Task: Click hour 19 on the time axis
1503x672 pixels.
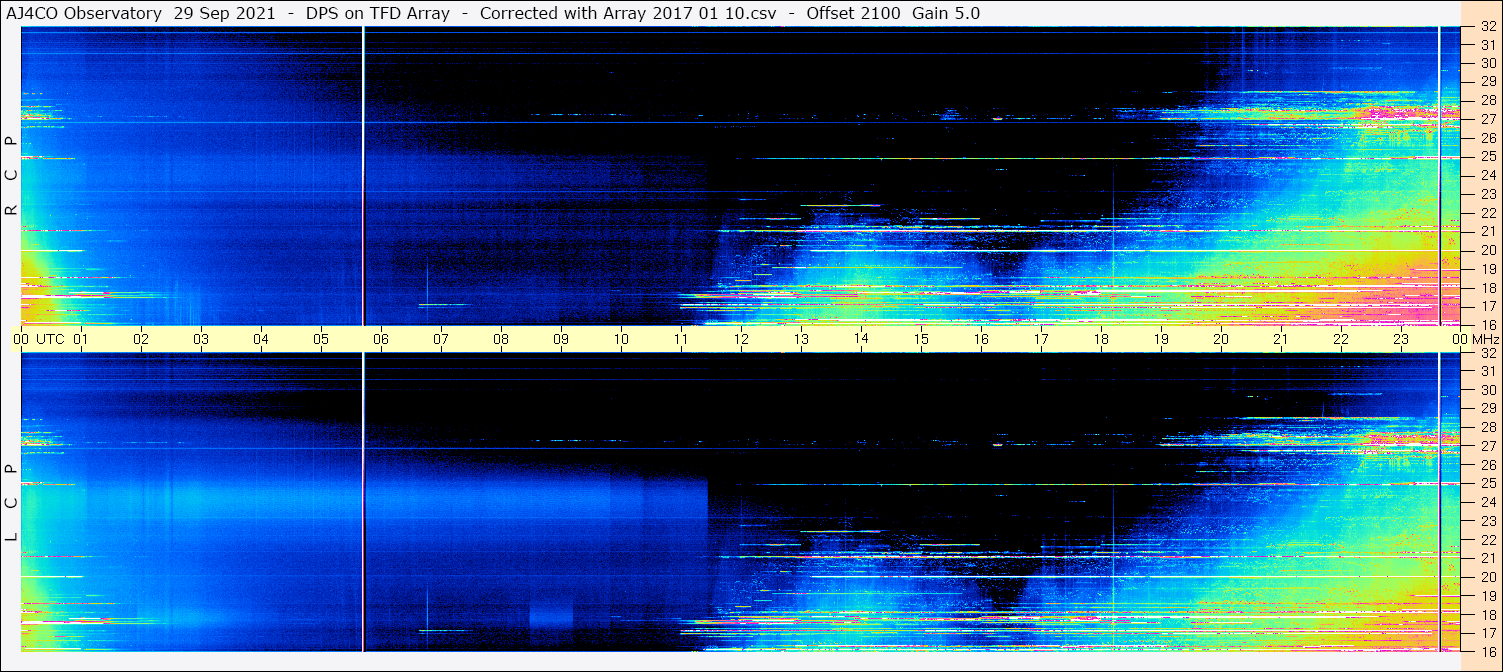Action: point(1161,339)
